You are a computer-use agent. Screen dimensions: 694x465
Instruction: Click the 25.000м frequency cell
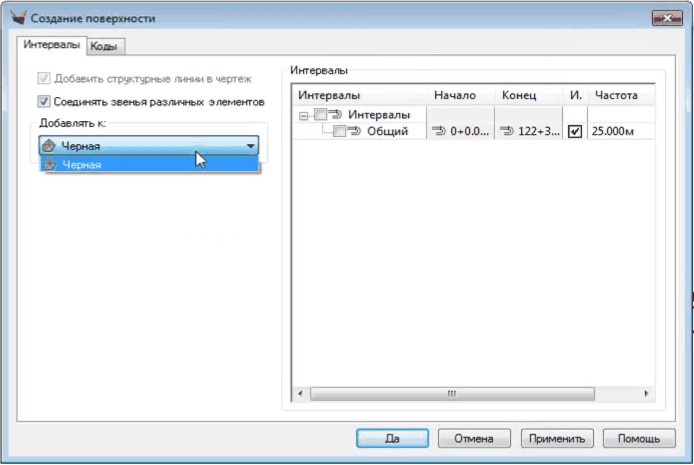coord(618,131)
